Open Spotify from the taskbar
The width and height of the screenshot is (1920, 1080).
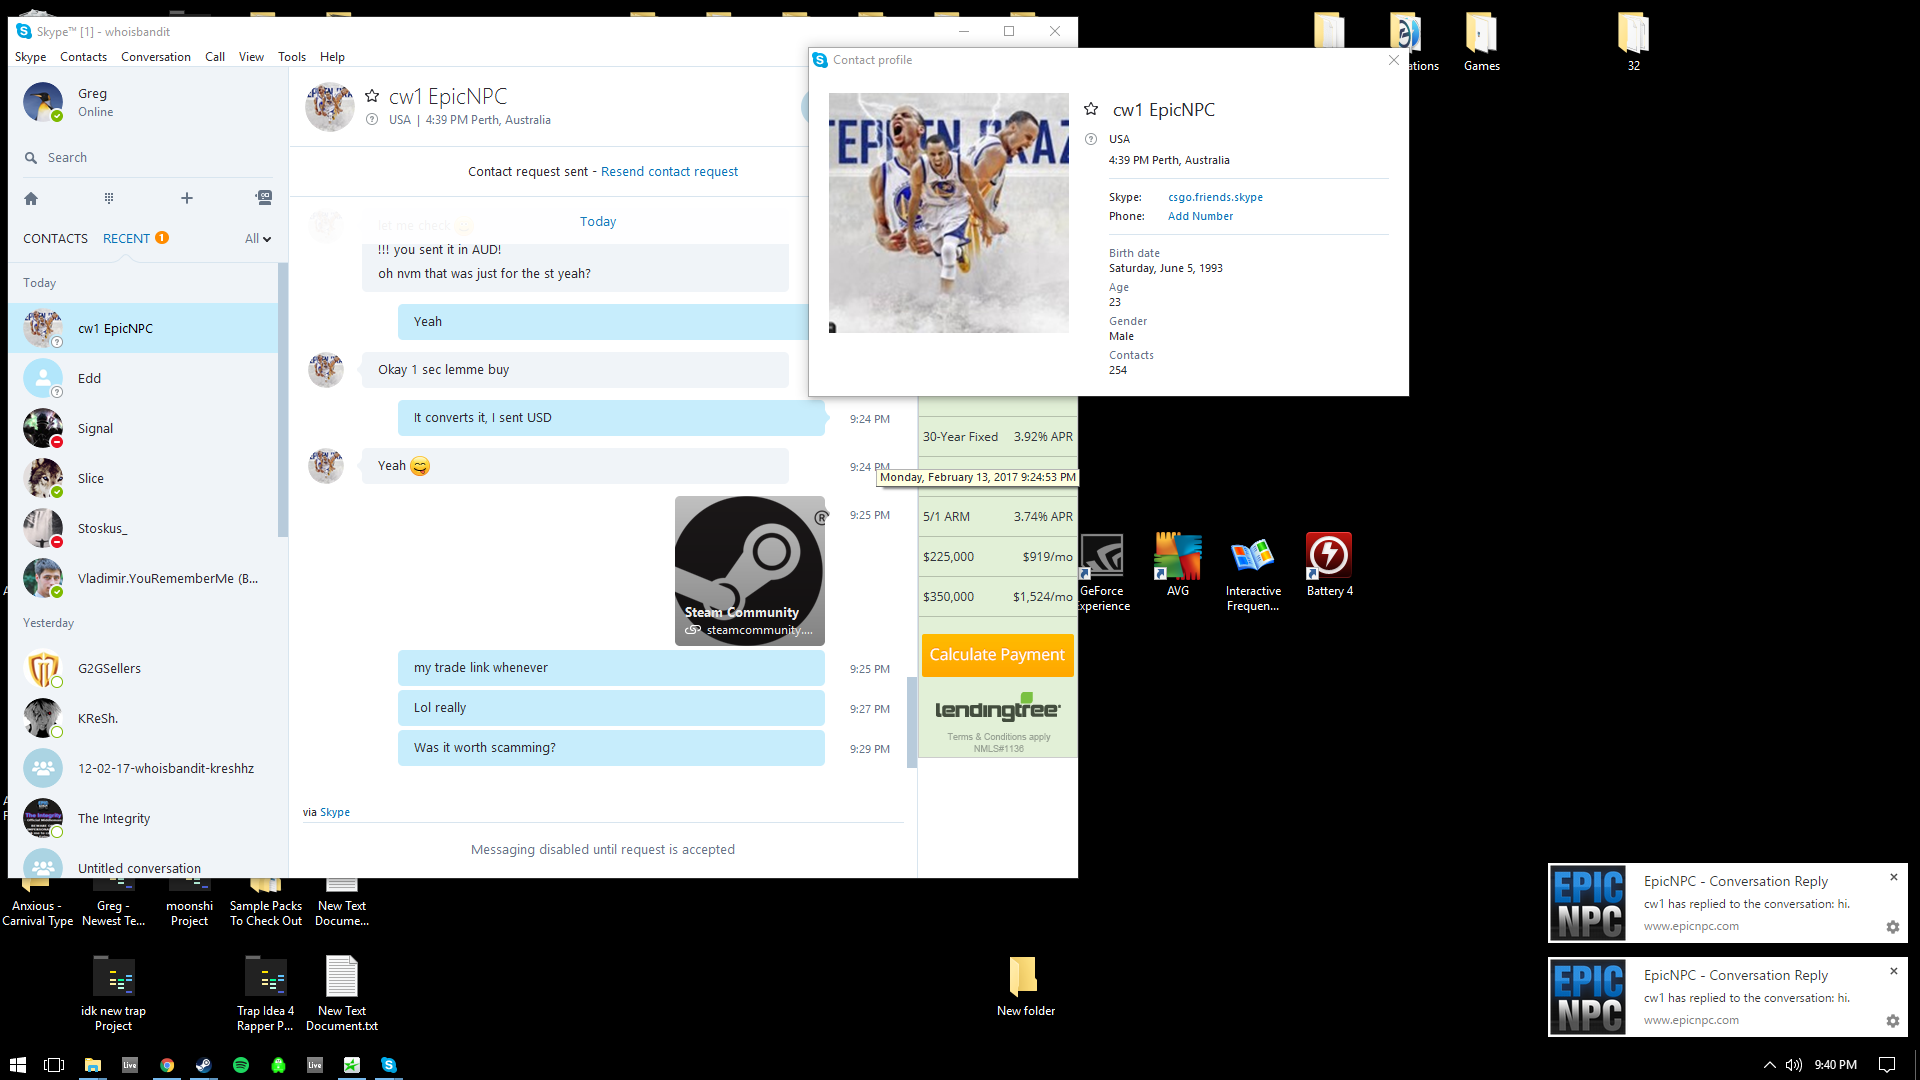pyautogui.click(x=241, y=1065)
